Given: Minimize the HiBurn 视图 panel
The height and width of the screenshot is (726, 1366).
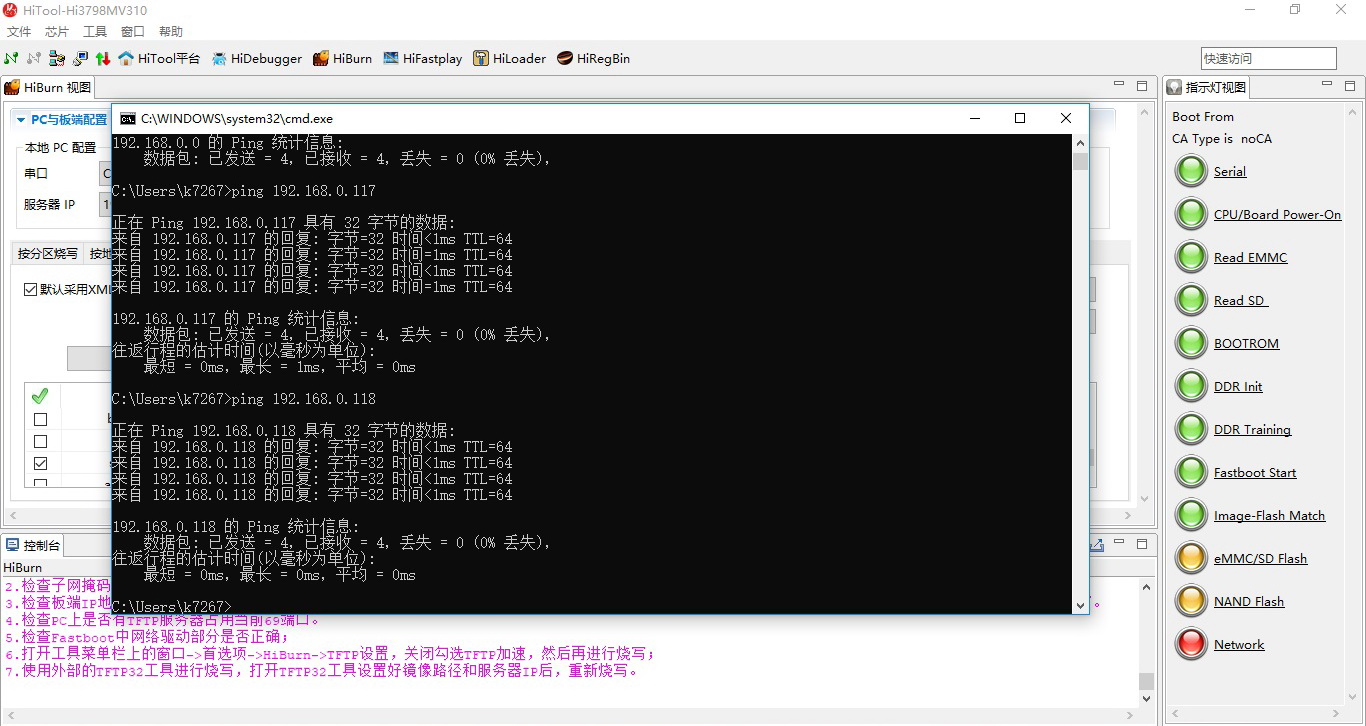Looking at the screenshot, I should pyautogui.click(x=1121, y=86).
